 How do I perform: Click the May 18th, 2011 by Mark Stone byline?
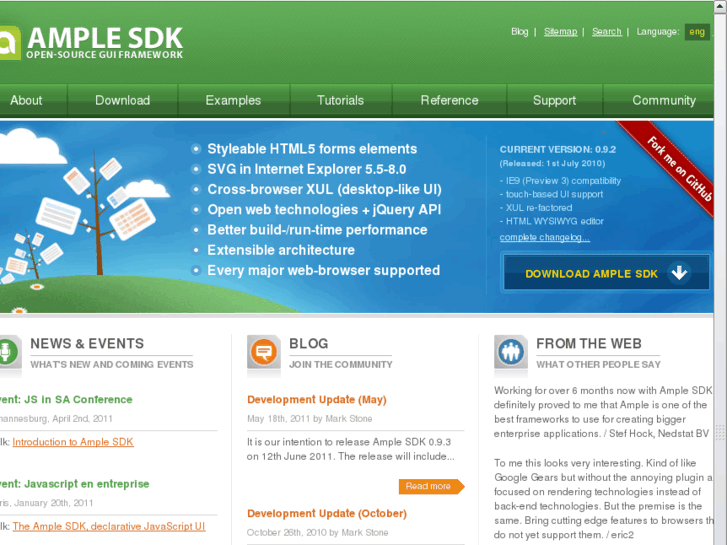tap(310, 419)
